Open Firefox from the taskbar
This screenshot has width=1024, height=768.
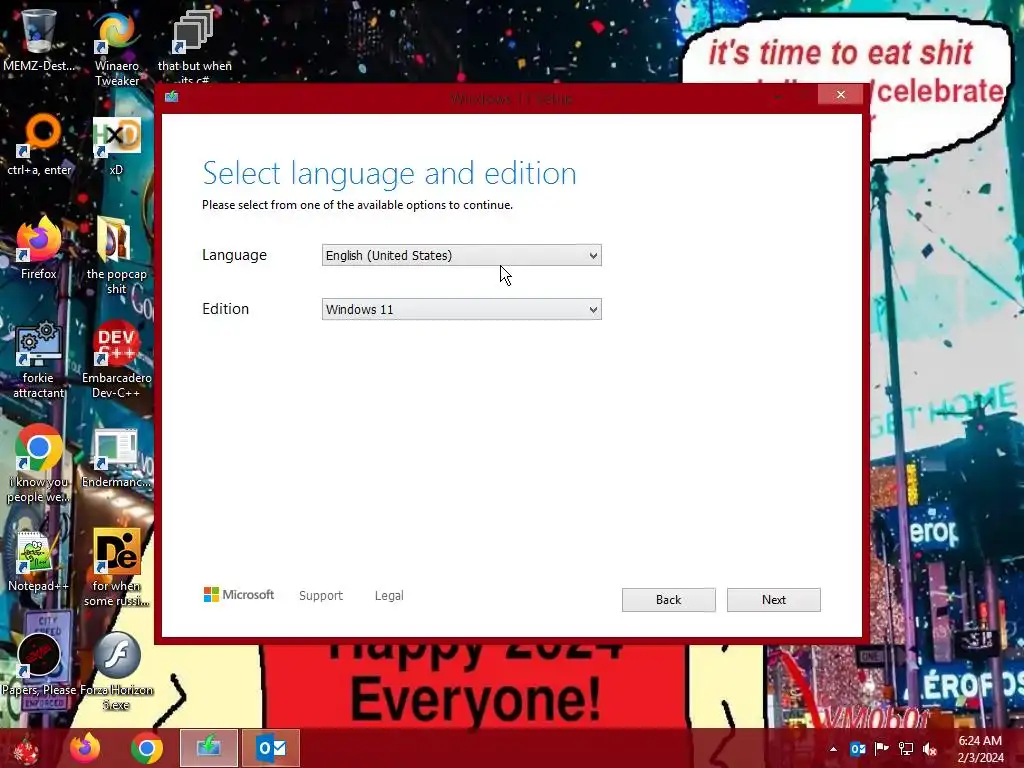point(86,748)
